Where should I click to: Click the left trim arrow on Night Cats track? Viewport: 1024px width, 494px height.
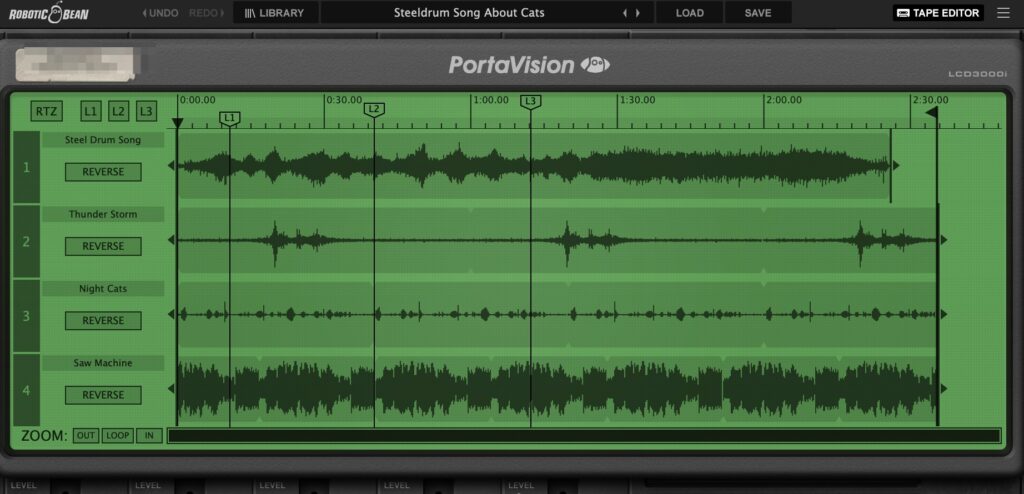[x=171, y=314]
